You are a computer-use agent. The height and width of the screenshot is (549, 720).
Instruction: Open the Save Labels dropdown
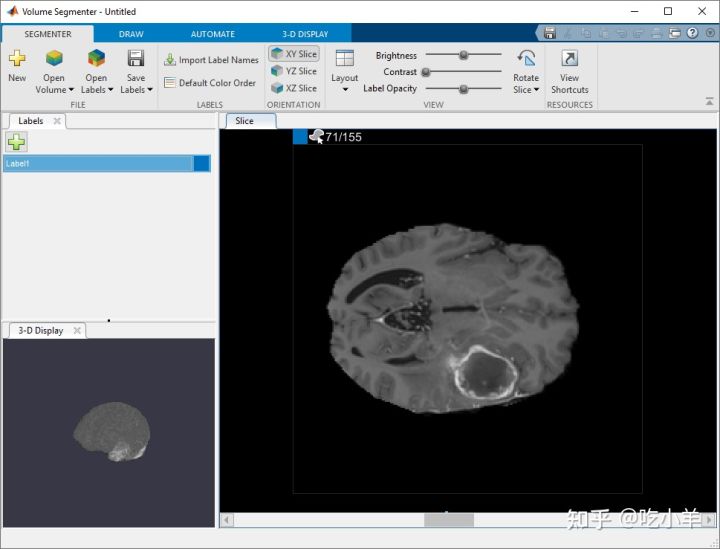click(x=136, y=89)
